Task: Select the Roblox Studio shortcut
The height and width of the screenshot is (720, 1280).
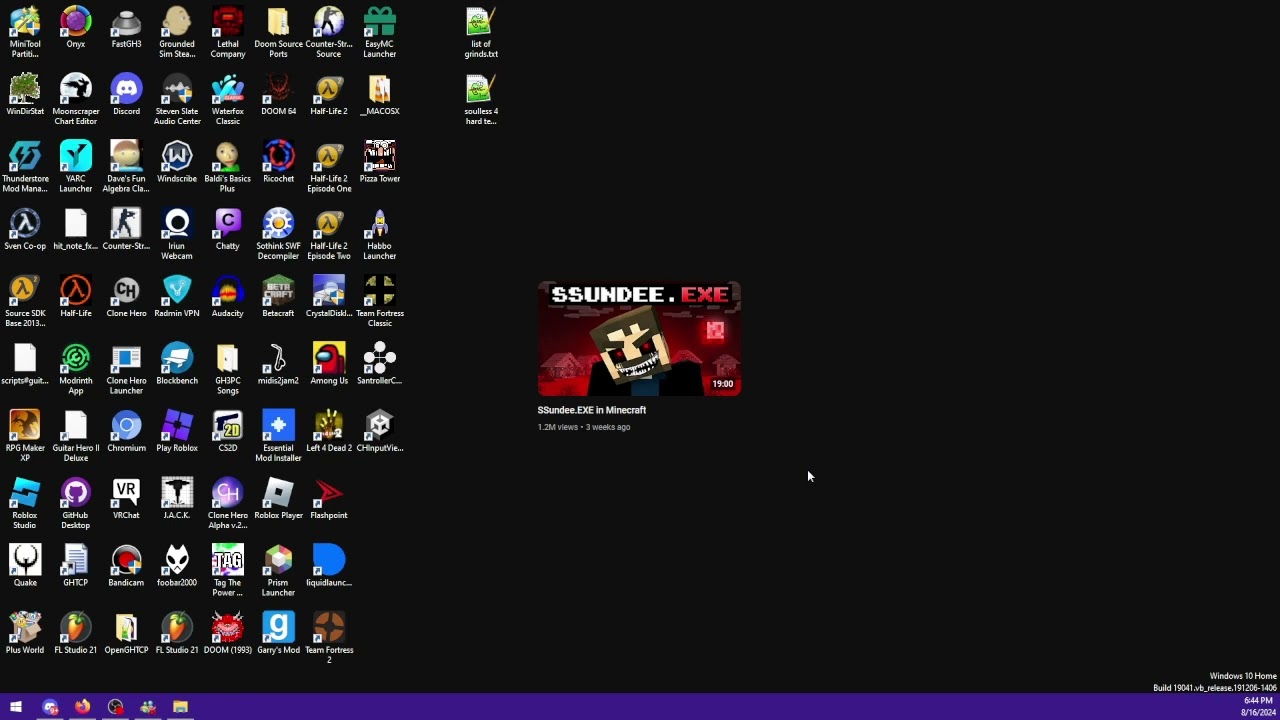Action: 25,503
